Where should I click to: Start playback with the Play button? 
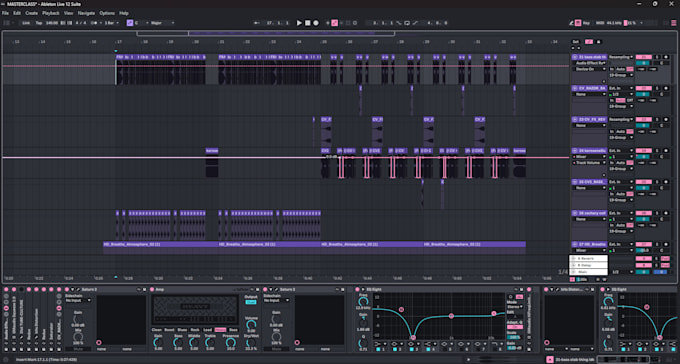click(x=299, y=23)
